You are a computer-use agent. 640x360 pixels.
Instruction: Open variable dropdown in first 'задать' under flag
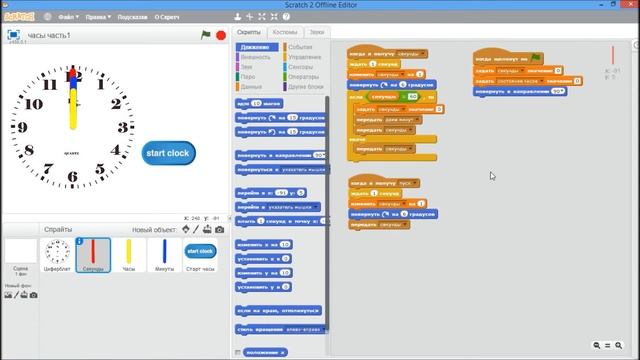522,71
